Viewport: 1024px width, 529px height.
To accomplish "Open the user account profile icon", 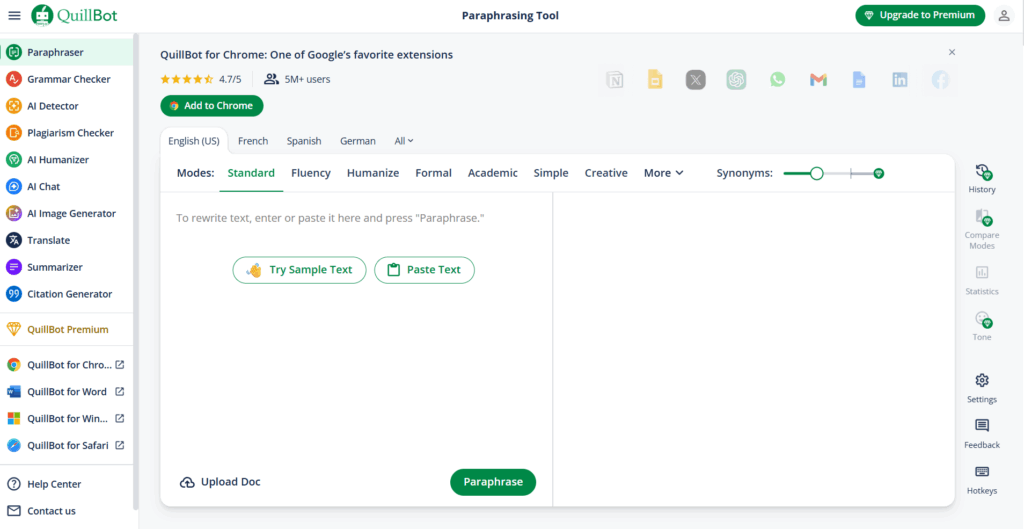I will pos(1004,16).
